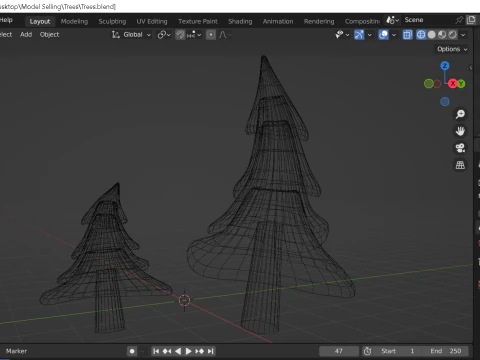The height and width of the screenshot is (360, 480).
Task: Toggle auto keying record button
Action: [132, 351]
